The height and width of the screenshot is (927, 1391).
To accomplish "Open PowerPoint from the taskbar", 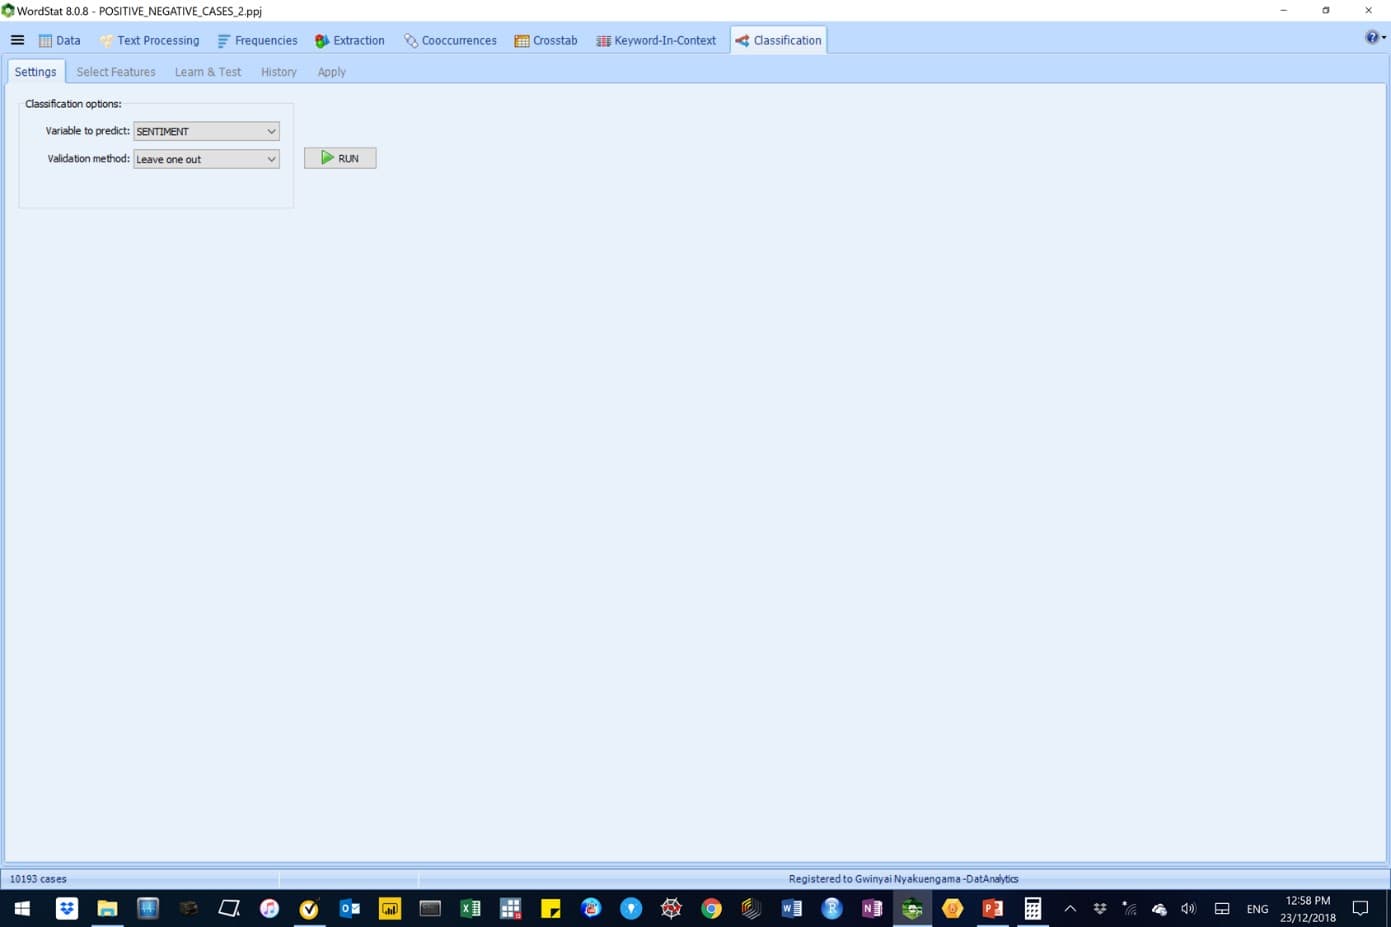I will [992, 908].
